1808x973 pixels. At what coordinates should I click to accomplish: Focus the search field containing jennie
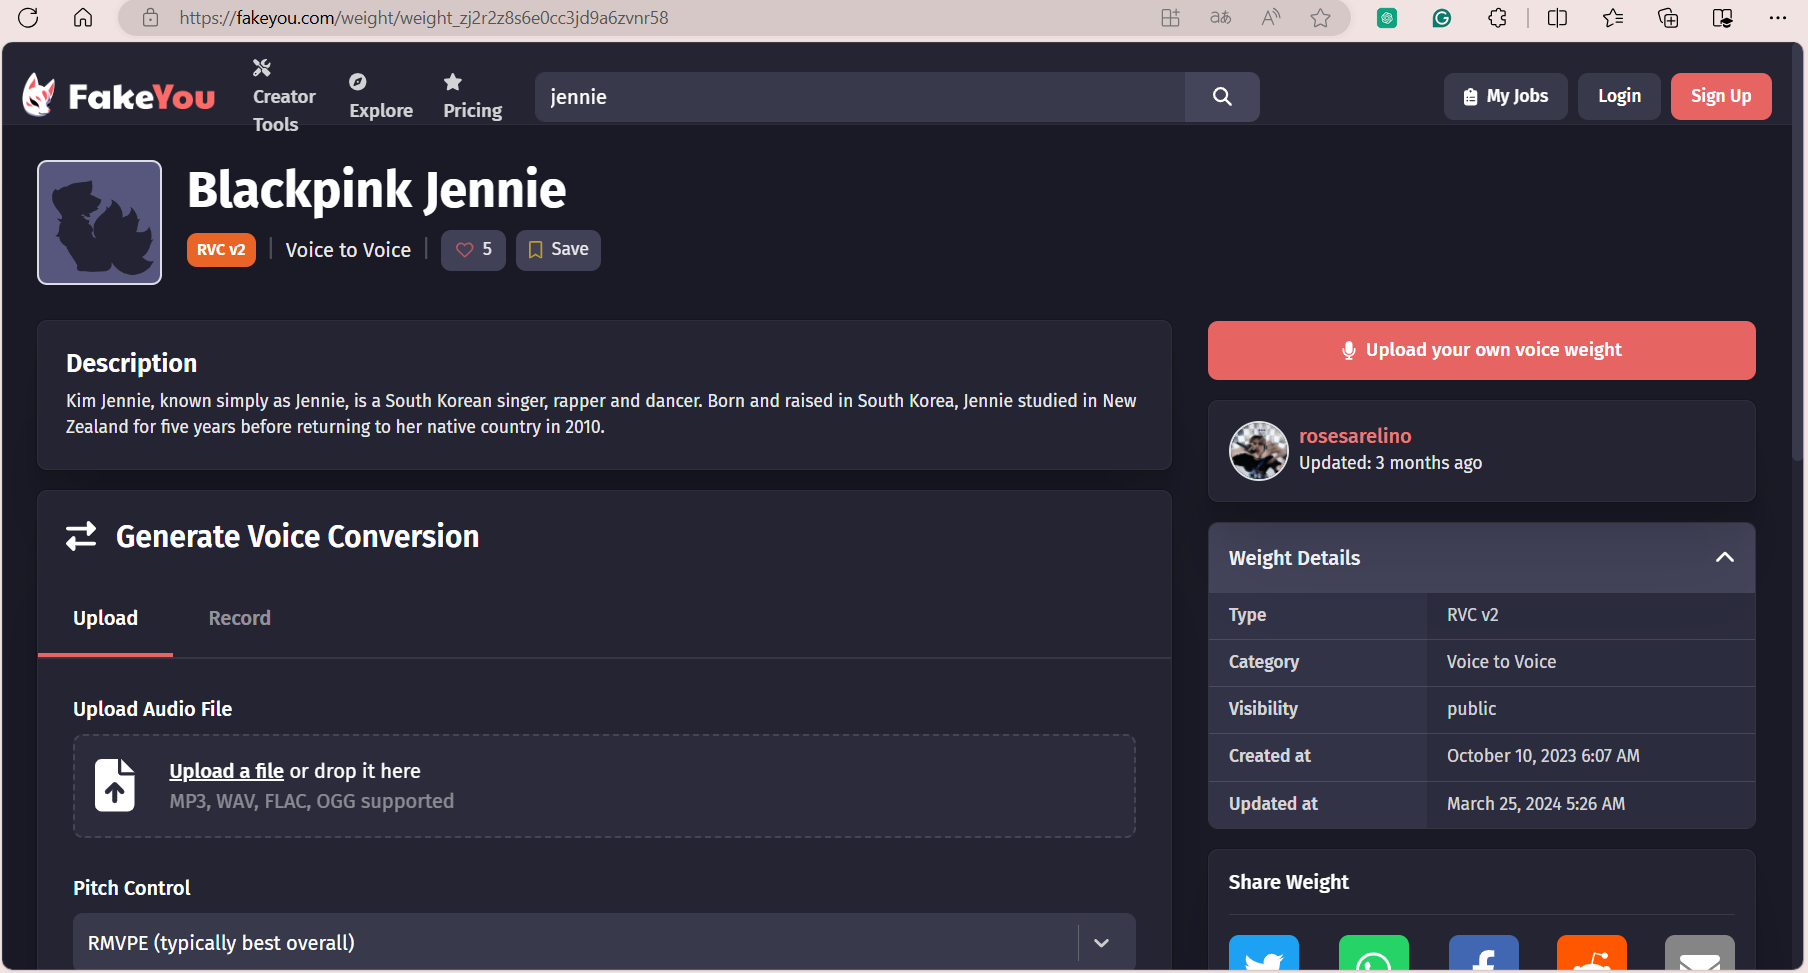(860, 97)
